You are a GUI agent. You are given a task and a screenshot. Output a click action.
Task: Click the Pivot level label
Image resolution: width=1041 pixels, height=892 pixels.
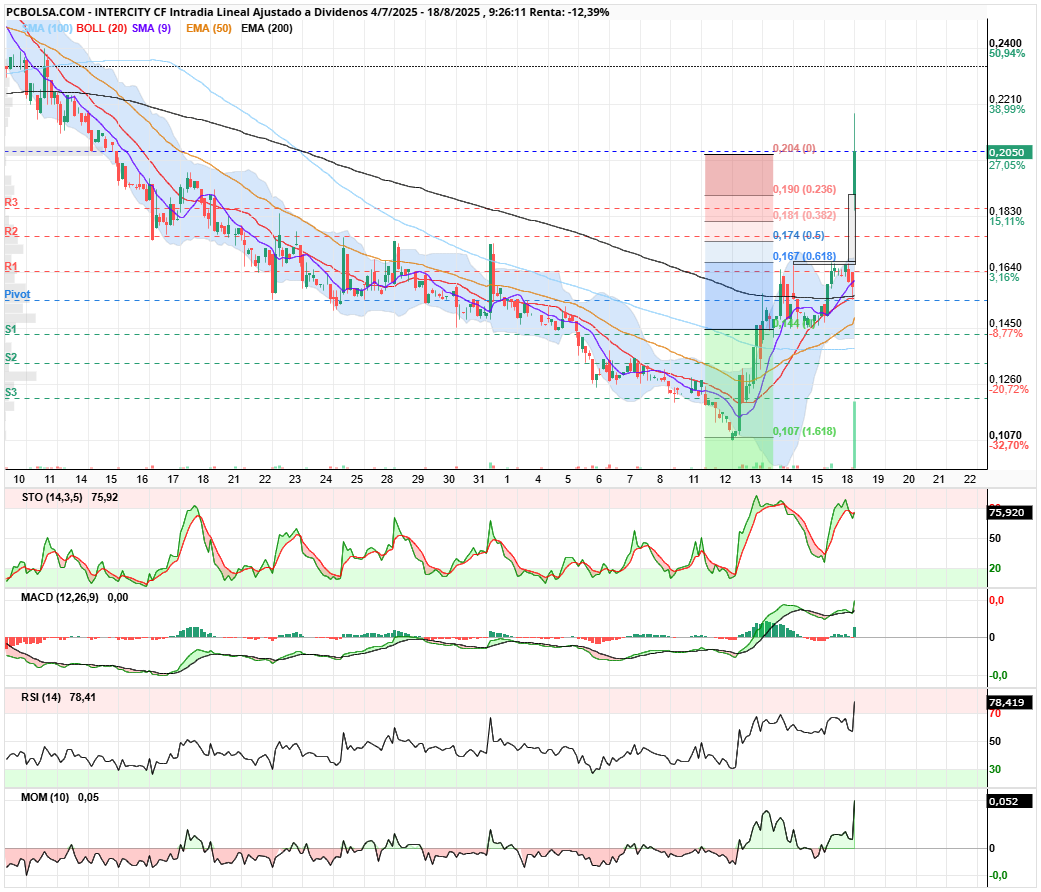(x=17, y=294)
